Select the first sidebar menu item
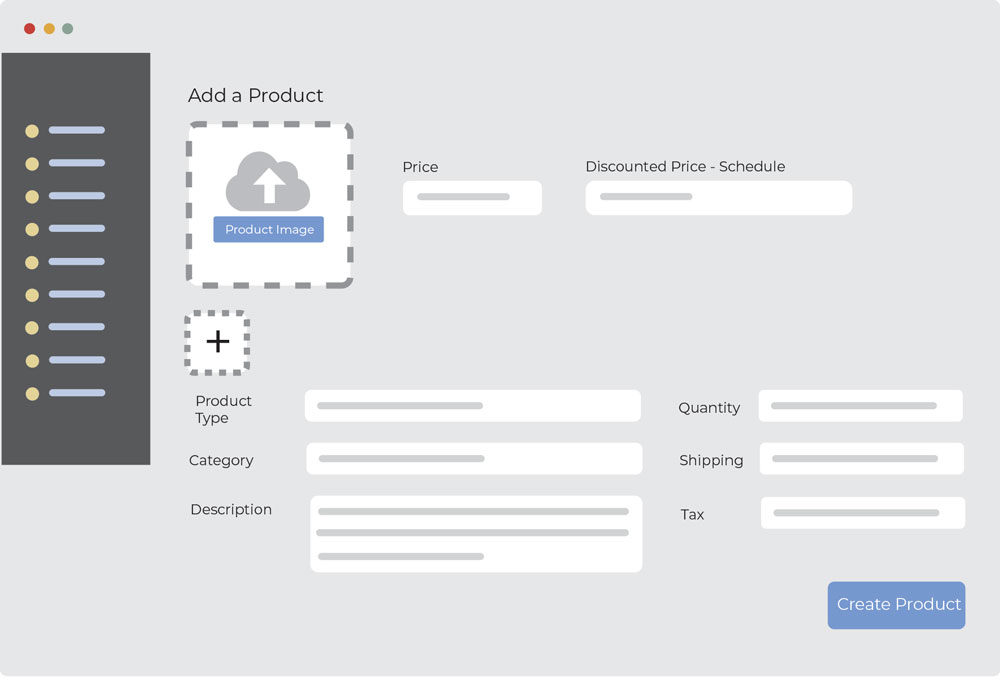Screen dimensions: 1000x678 tap(67, 130)
